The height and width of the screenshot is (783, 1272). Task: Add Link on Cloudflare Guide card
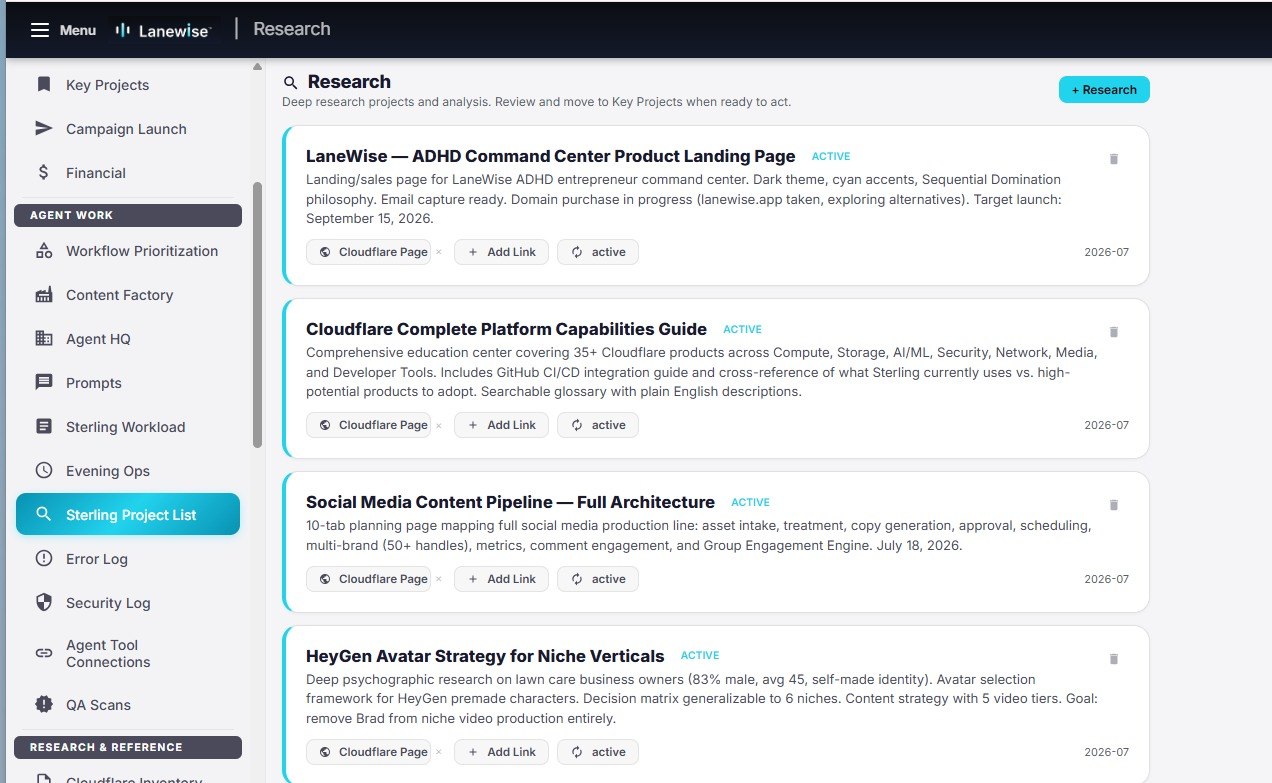pyautogui.click(x=501, y=425)
